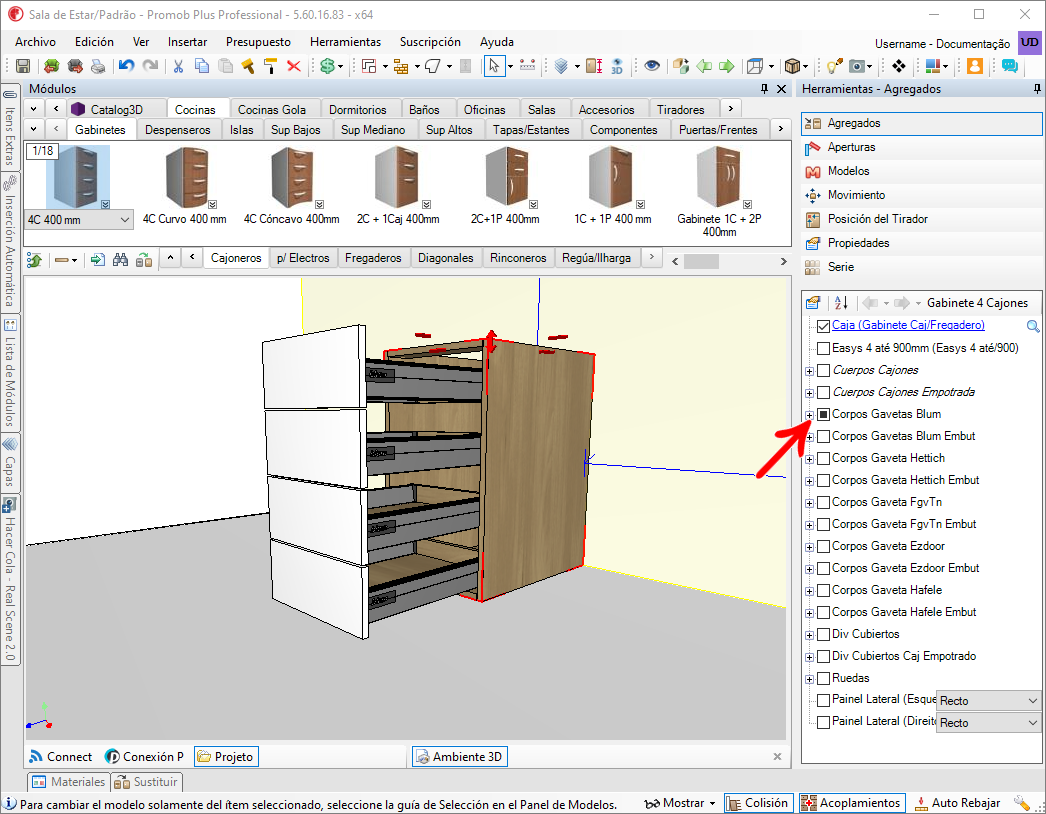Open the Capas side panel tab
The height and width of the screenshot is (814, 1046).
click(10, 464)
